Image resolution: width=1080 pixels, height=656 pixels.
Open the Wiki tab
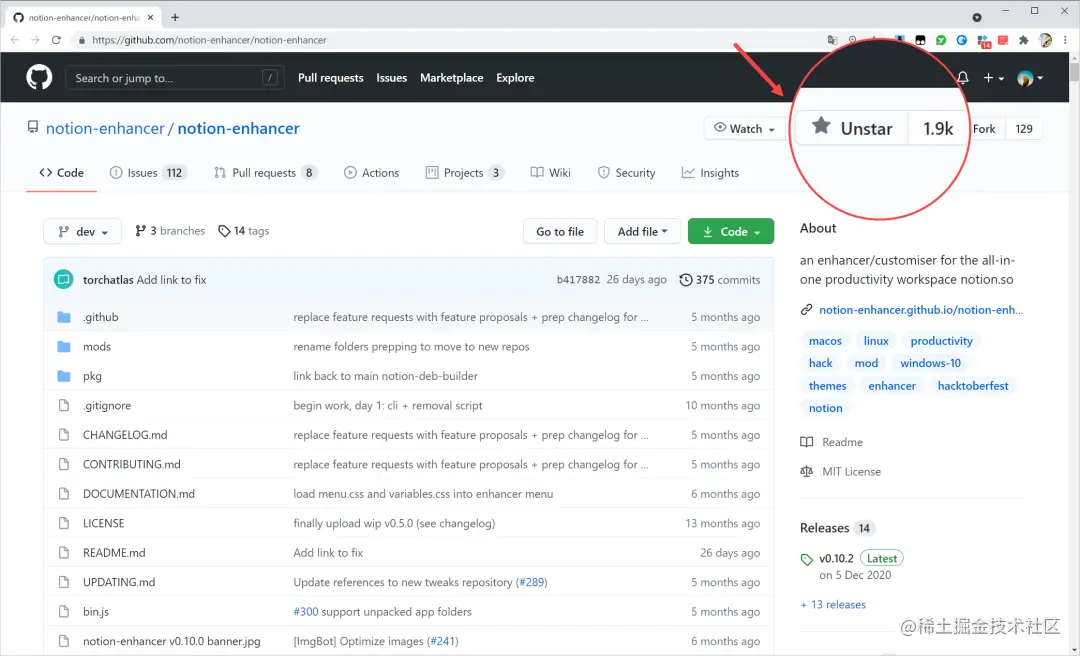click(x=550, y=173)
